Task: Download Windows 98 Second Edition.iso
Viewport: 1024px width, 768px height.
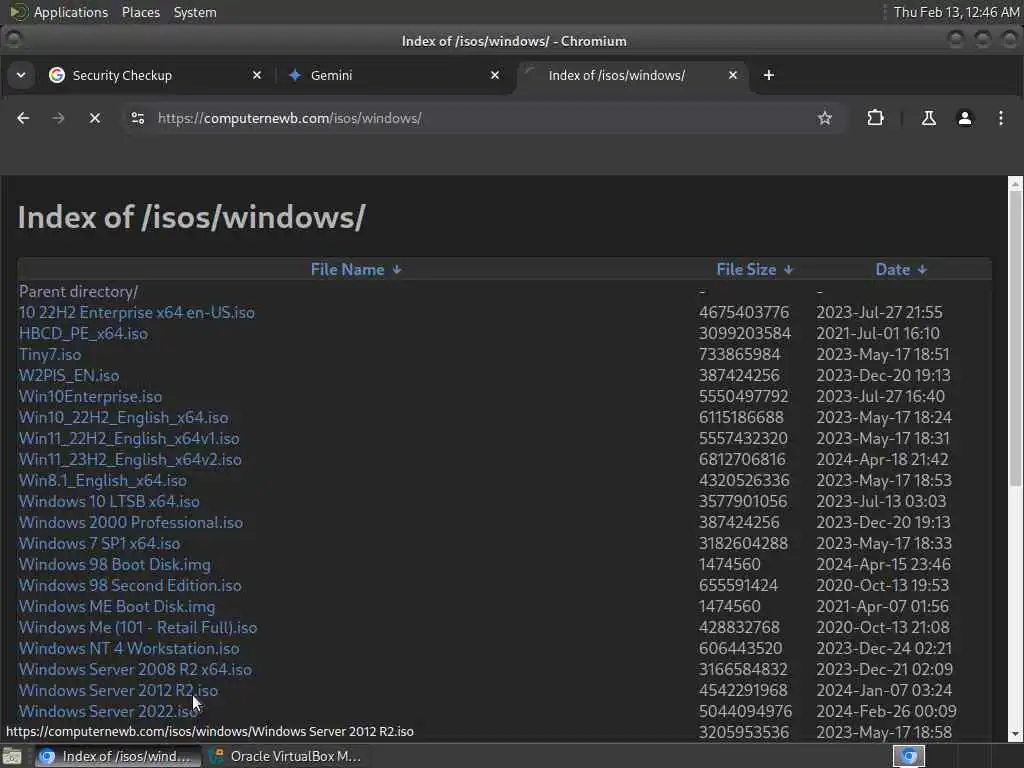Action: click(x=130, y=585)
